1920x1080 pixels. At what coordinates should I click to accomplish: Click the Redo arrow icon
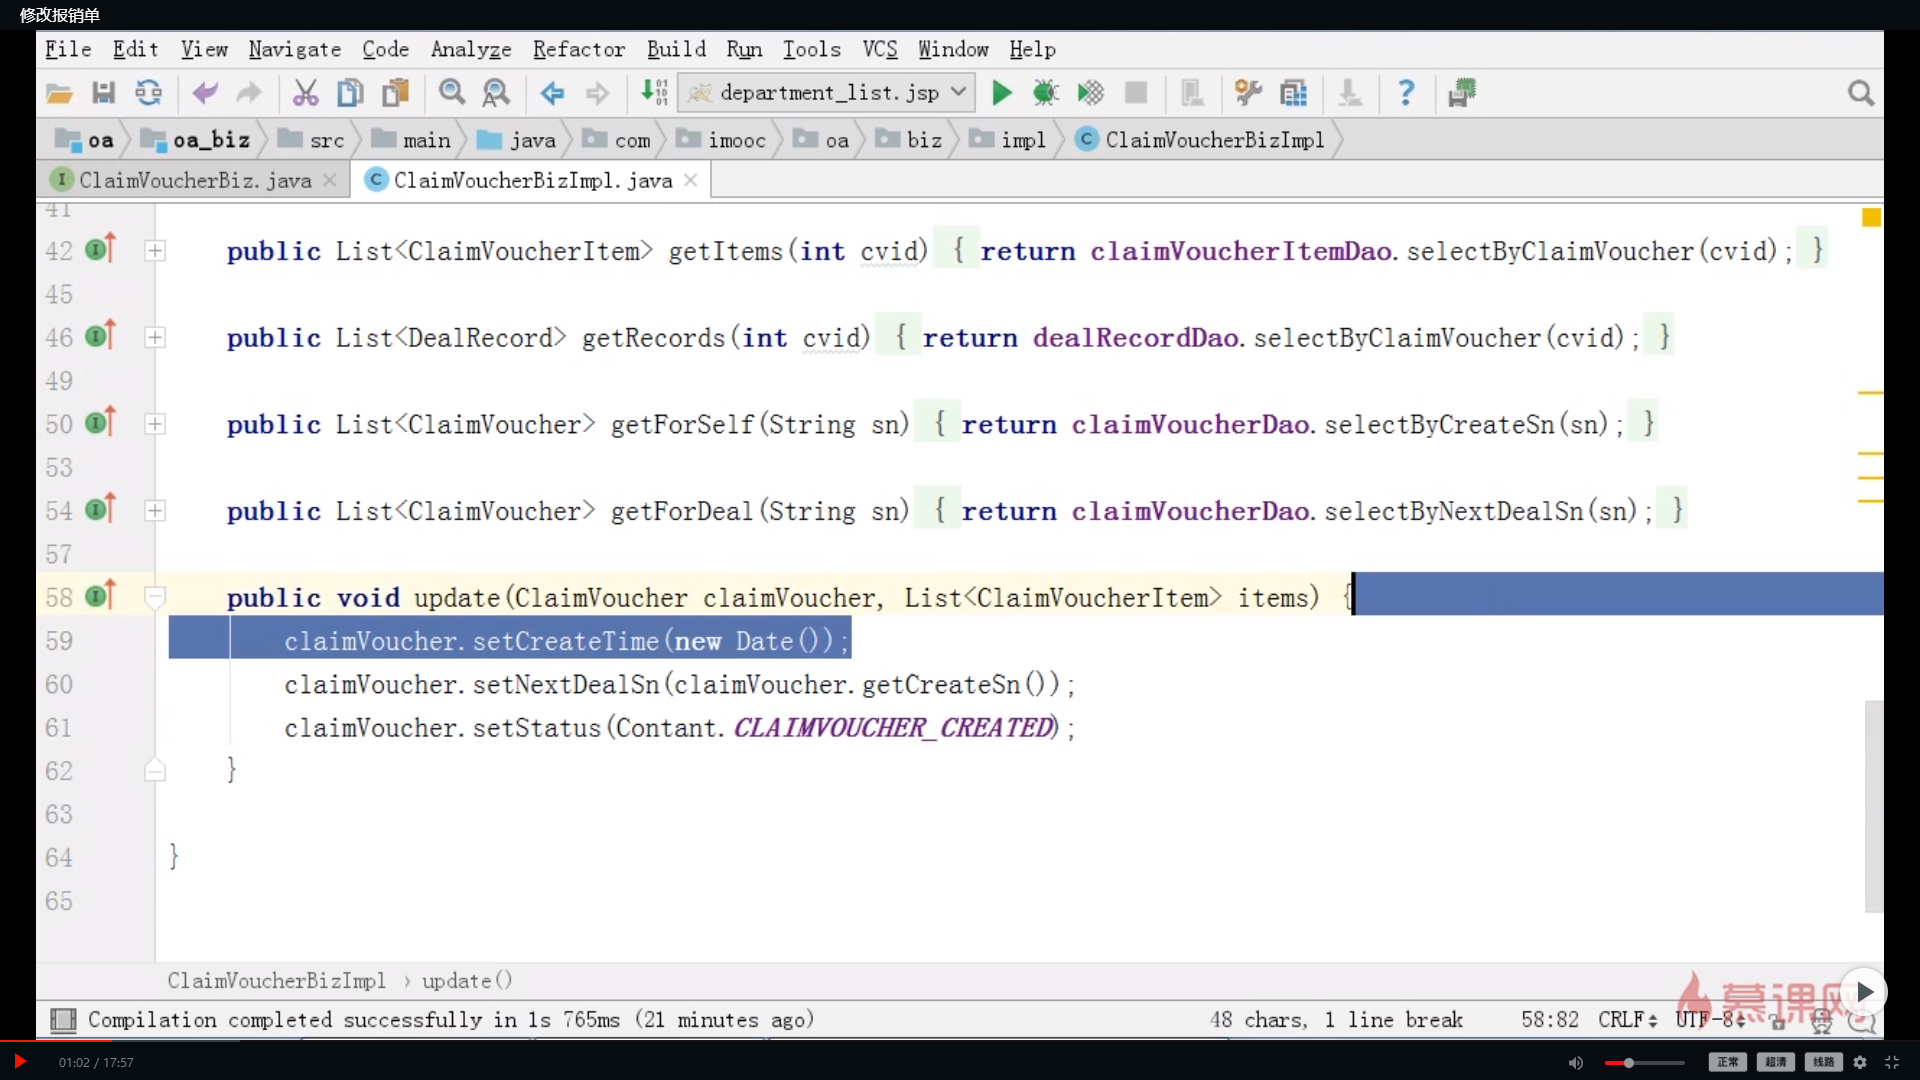[248, 93]
